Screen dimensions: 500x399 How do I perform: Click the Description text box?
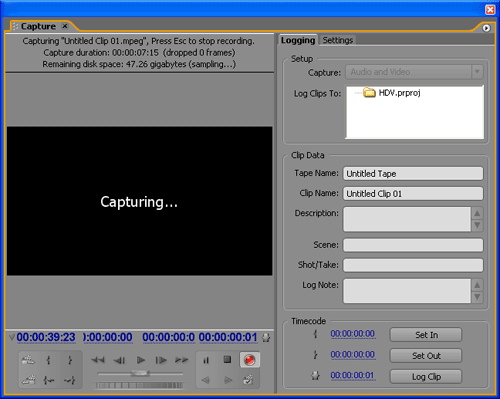407,219
